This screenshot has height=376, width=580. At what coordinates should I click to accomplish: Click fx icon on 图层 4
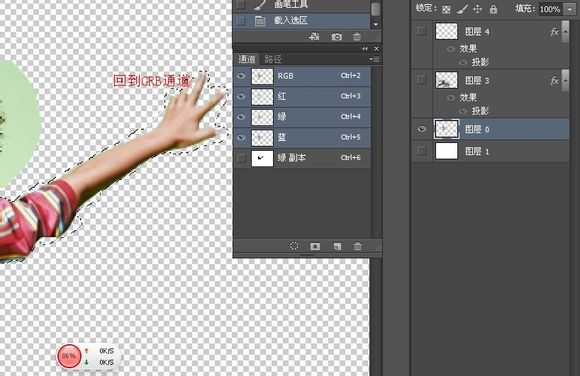tap(554, 32)
